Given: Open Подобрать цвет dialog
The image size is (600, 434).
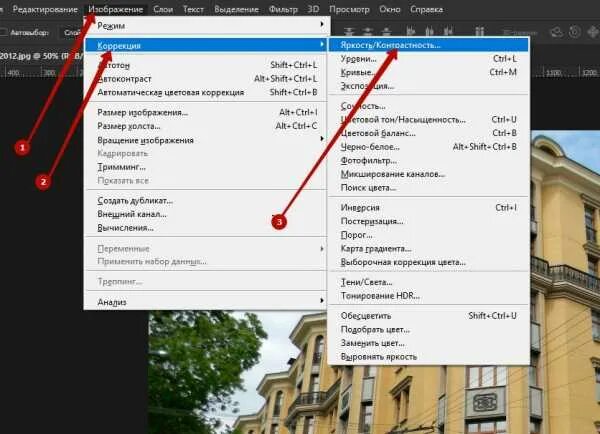Looking at the screenshot, I should pos(429,330).
